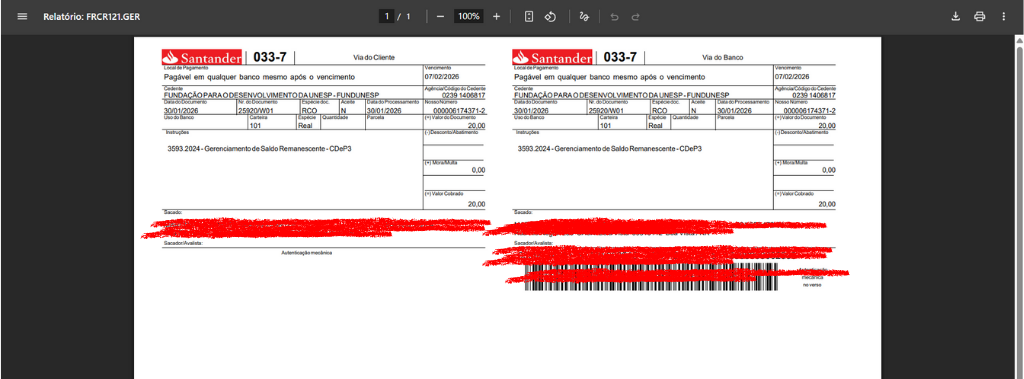
Task: Click Mora/Multa value 0,00 in bank copy
Action: point(829,169)
